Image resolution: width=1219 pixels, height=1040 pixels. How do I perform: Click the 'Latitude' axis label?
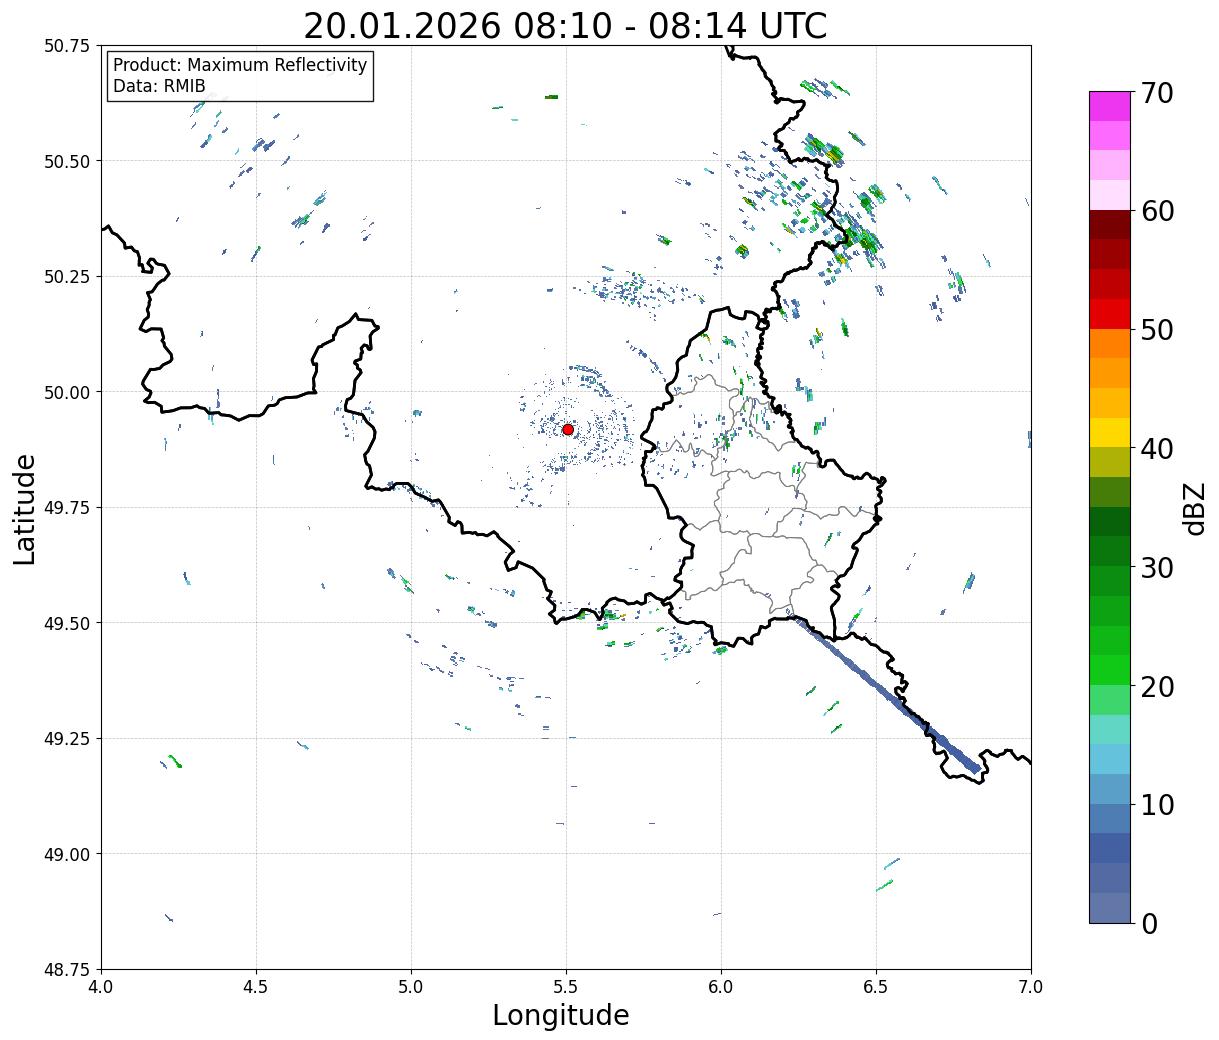pos(25,508)
